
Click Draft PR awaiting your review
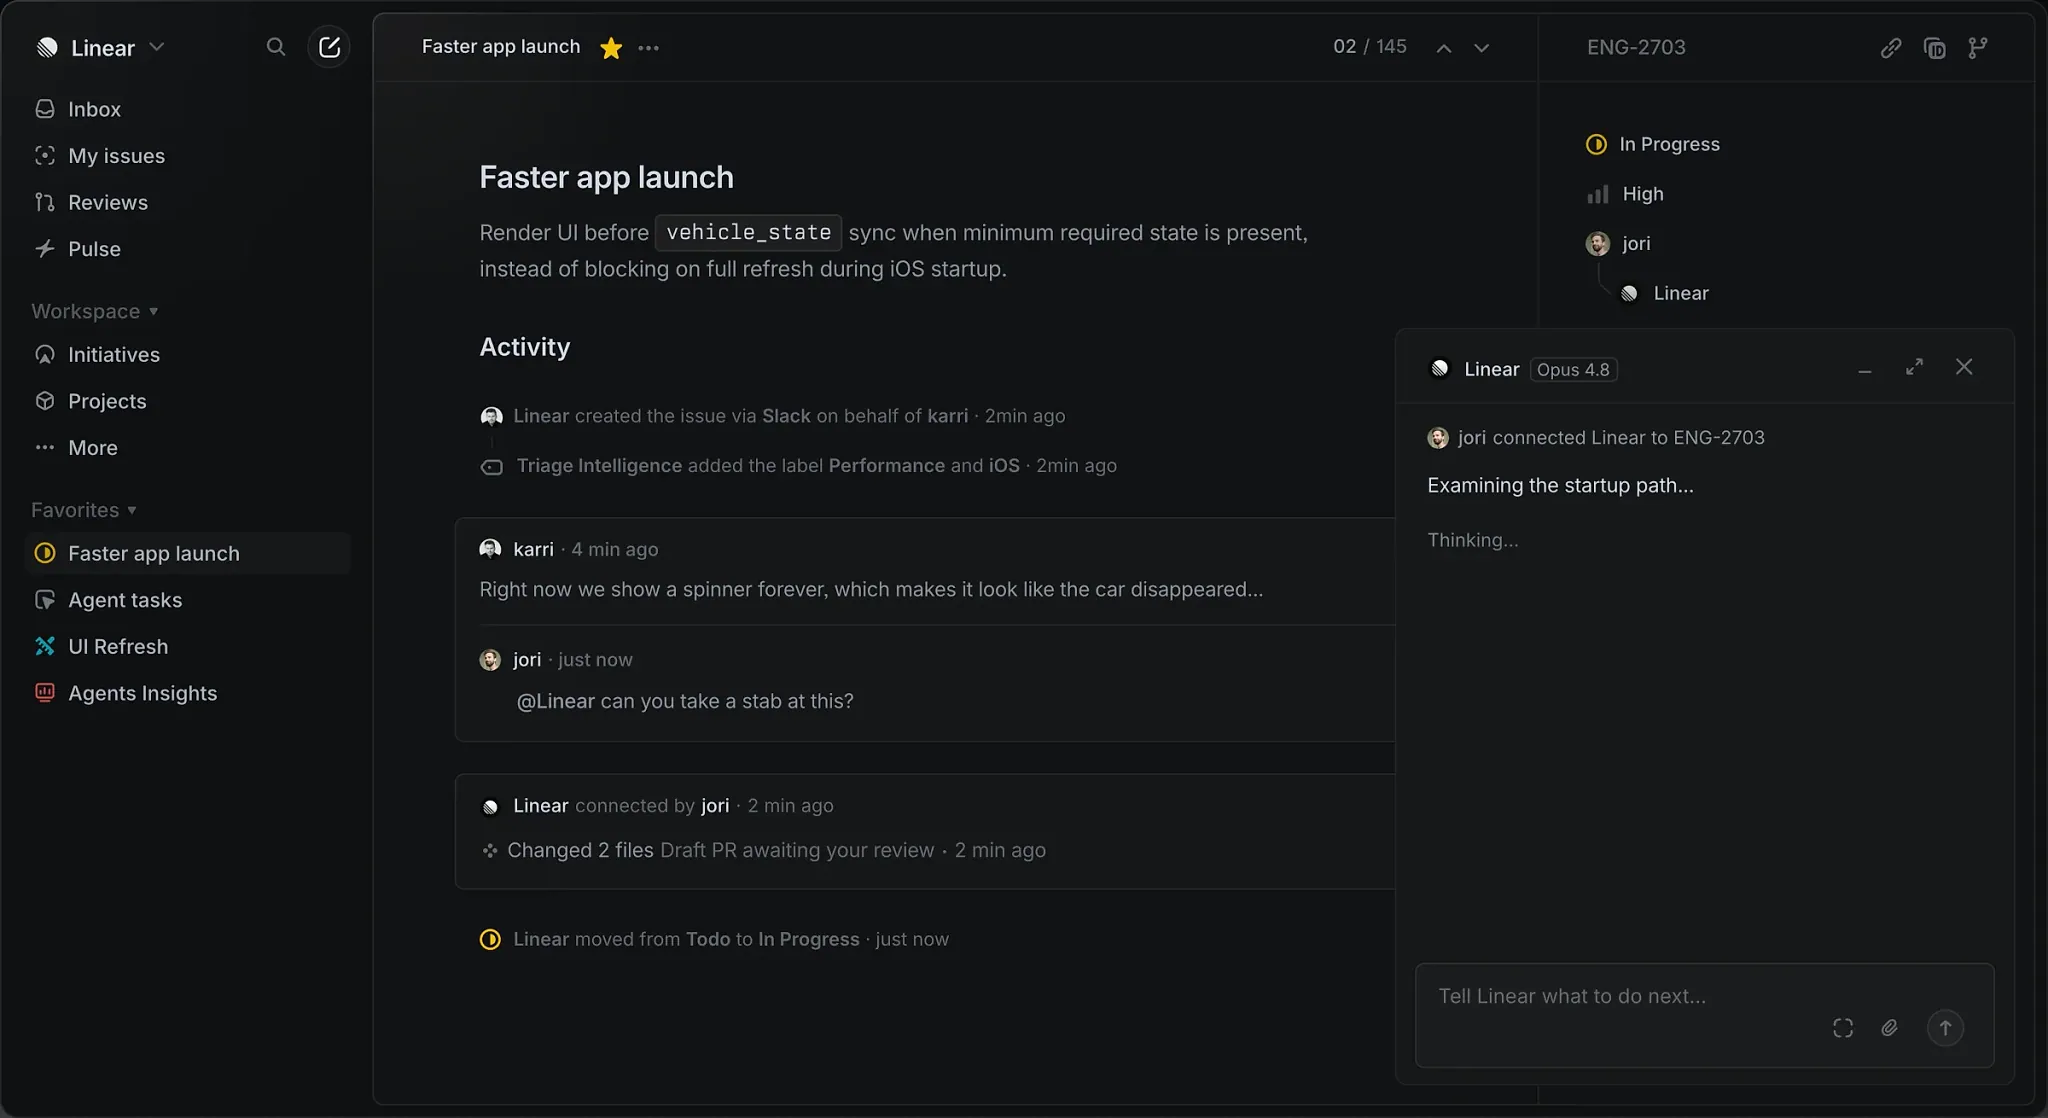tap(797, 850)
